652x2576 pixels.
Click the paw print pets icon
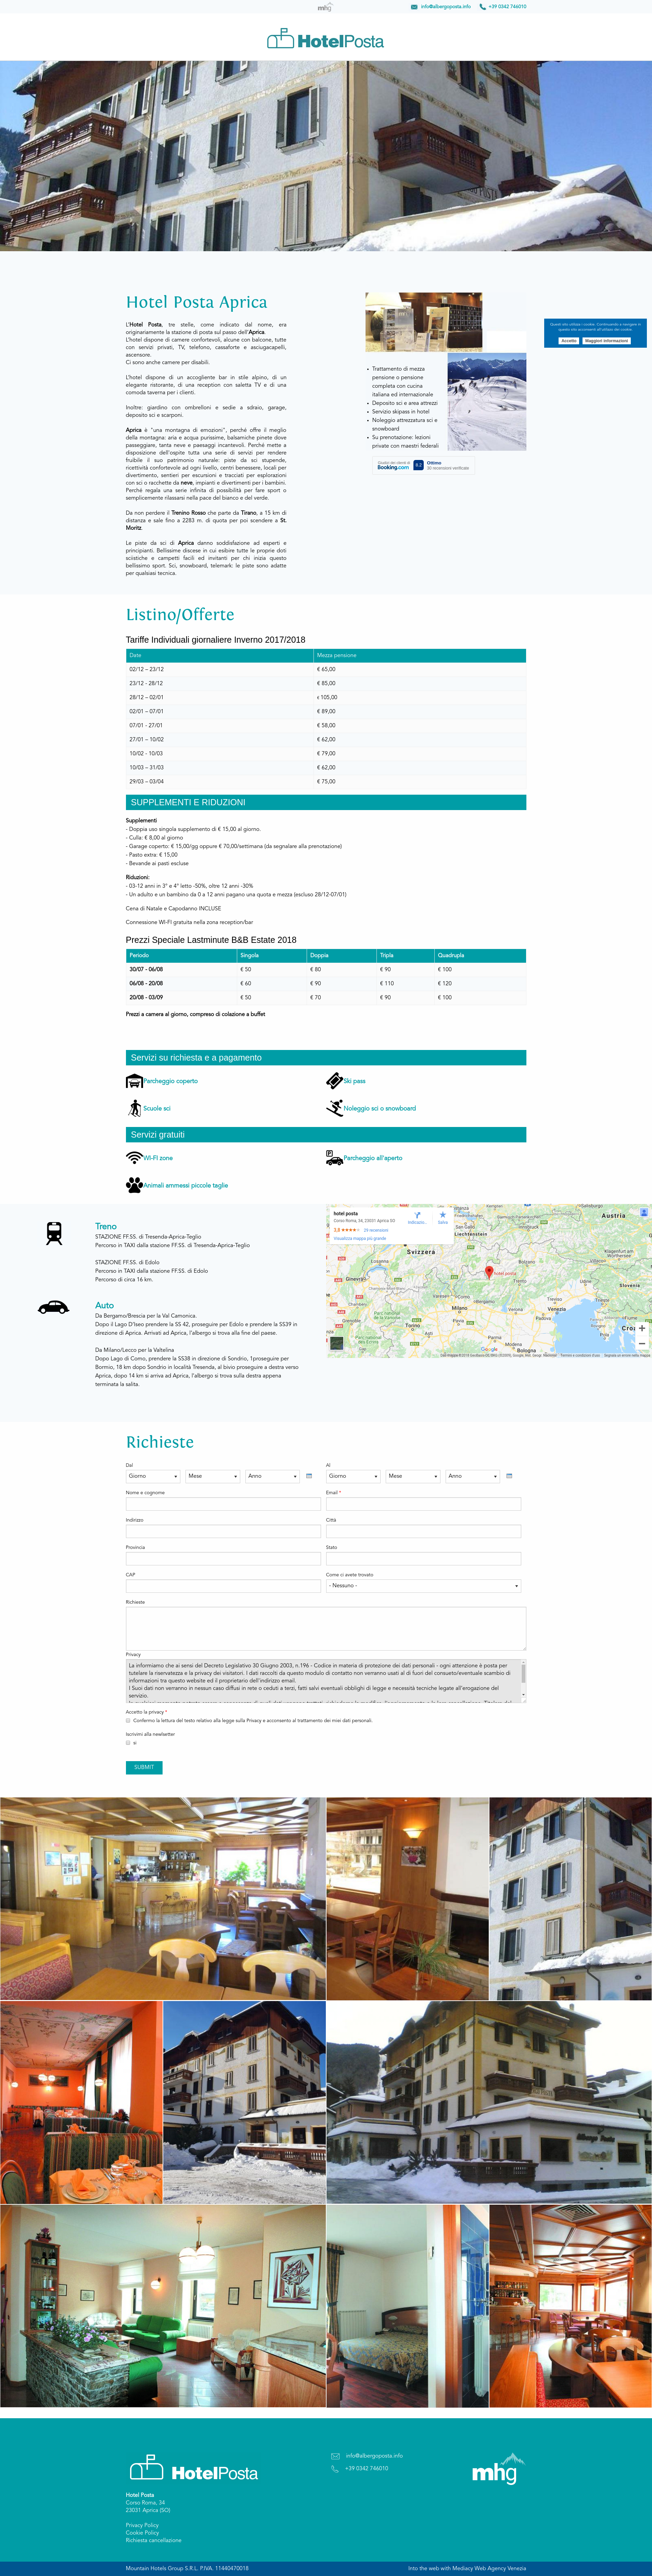(134, 1185)
